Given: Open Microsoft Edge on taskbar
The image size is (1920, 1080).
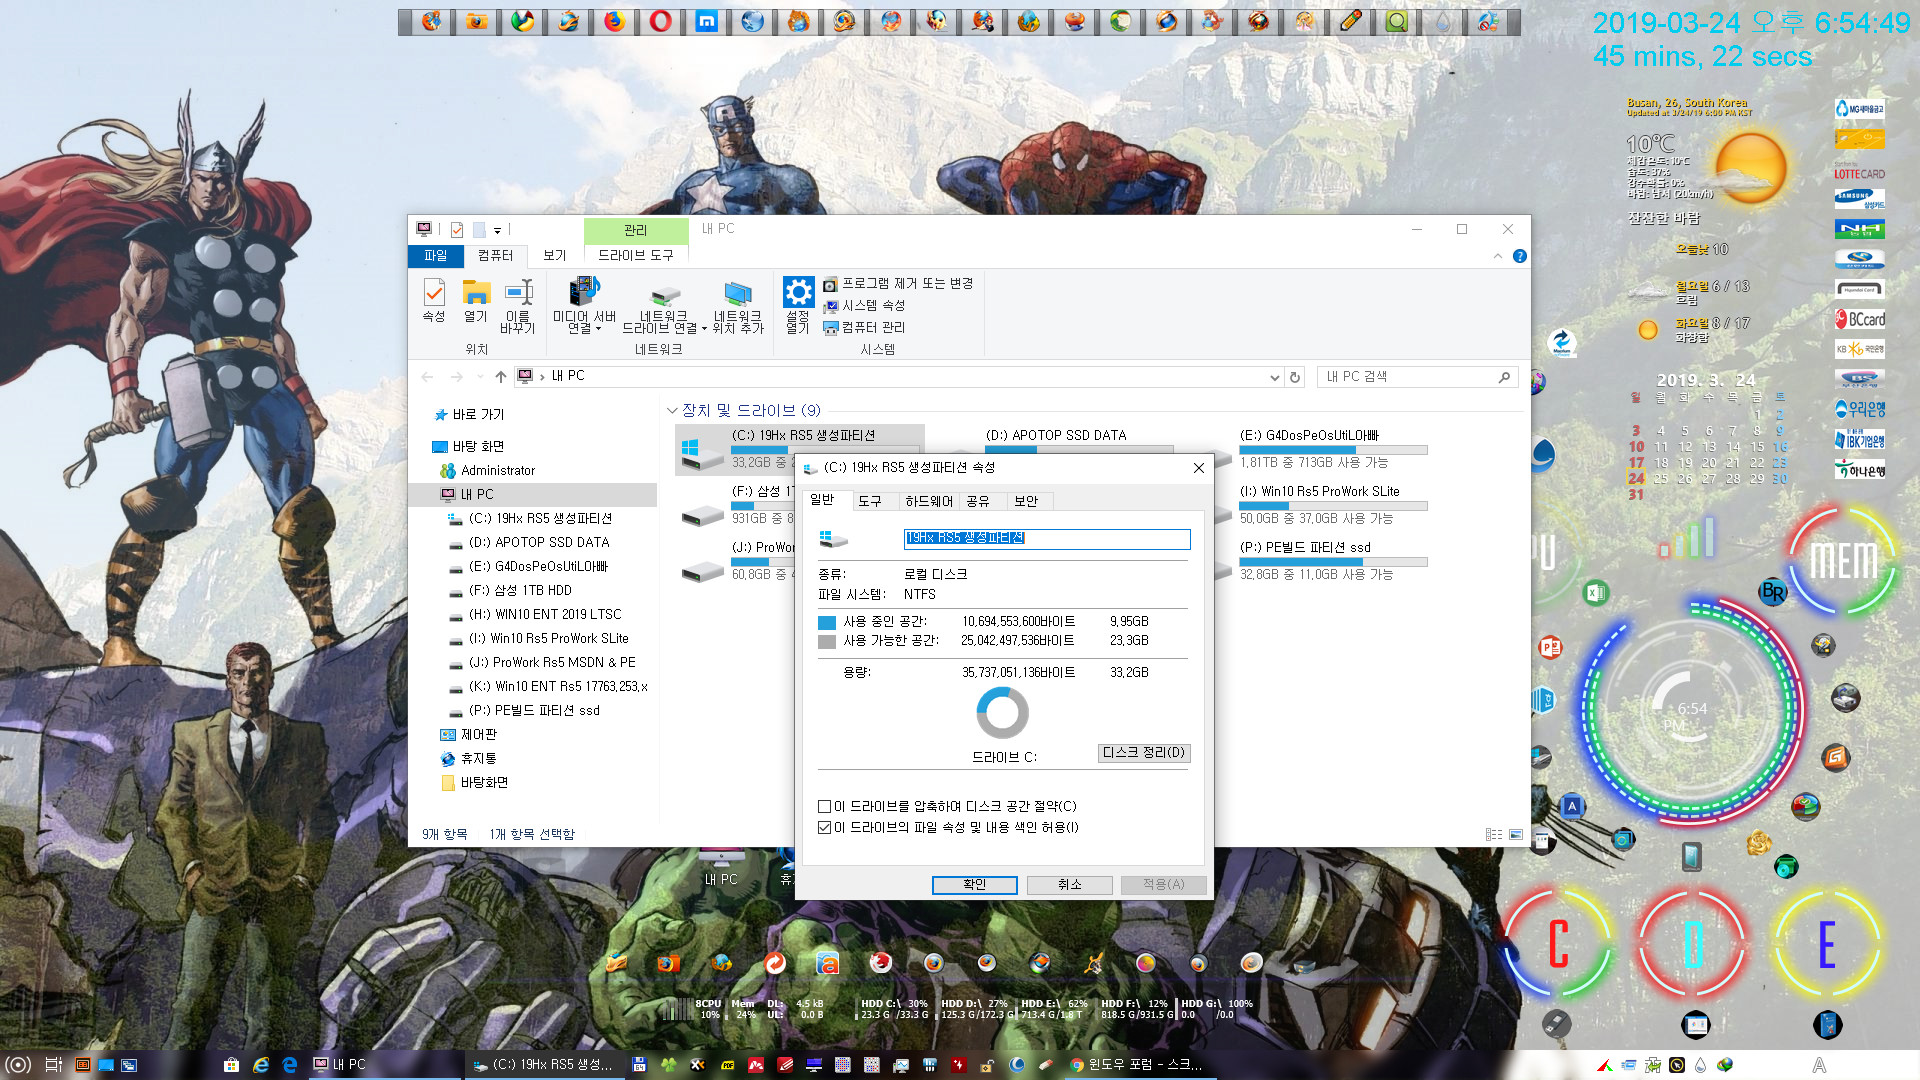Looking at the screenshot, I should pyautogui.click(x=290, y=1065).
